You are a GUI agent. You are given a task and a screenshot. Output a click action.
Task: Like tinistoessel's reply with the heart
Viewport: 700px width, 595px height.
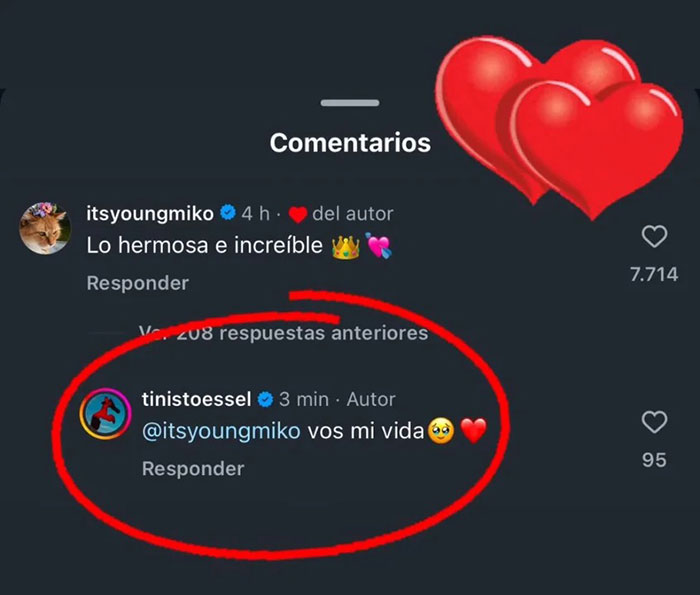click(654, 424)
